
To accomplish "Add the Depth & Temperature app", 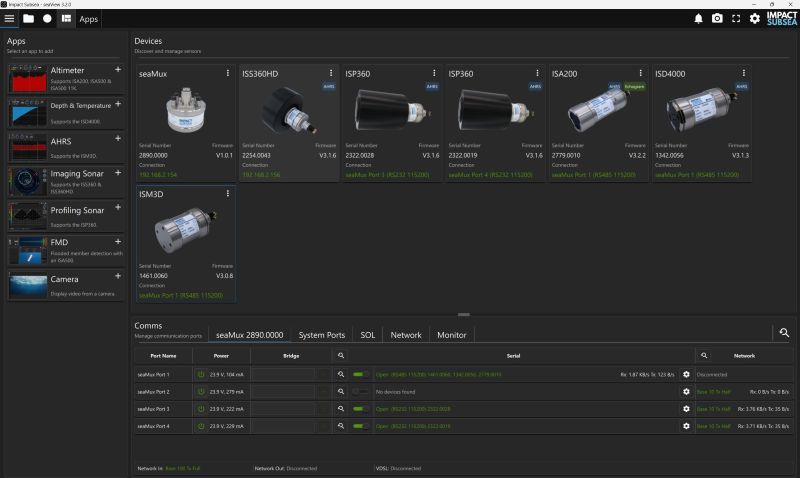I will pyautogui.click(x=118, y=104).
